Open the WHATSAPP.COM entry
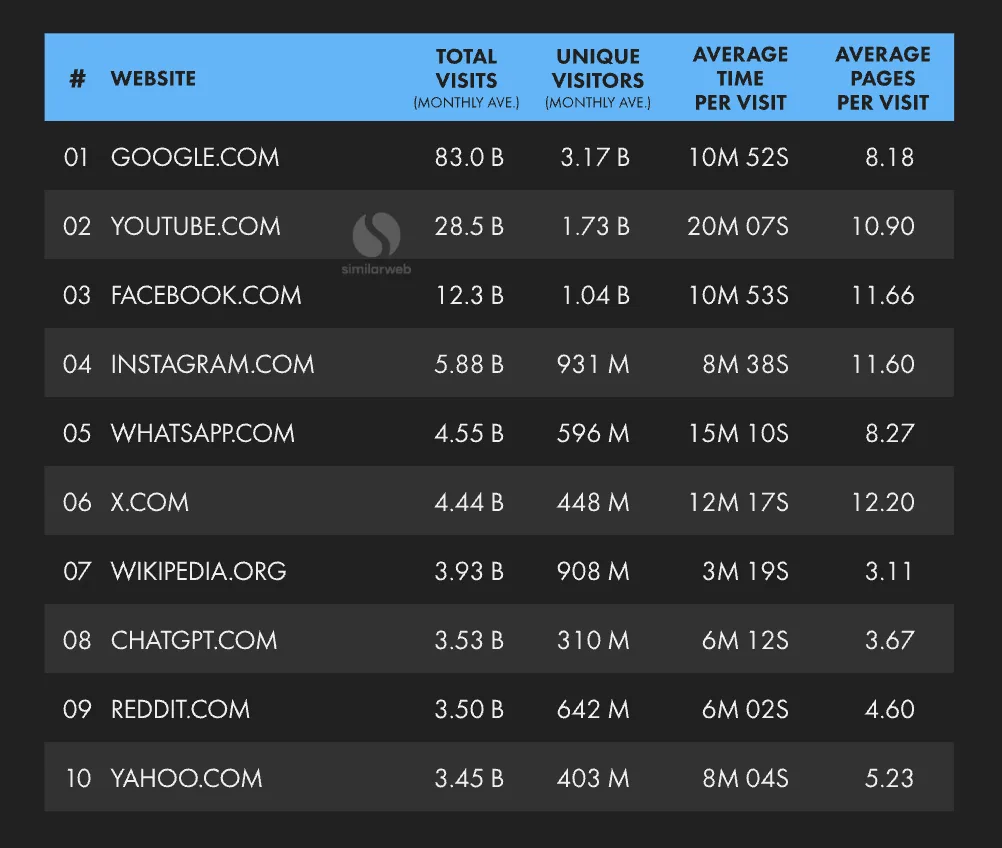The width and height of the screenshot is (1002, 848). [x=203, y=433]
